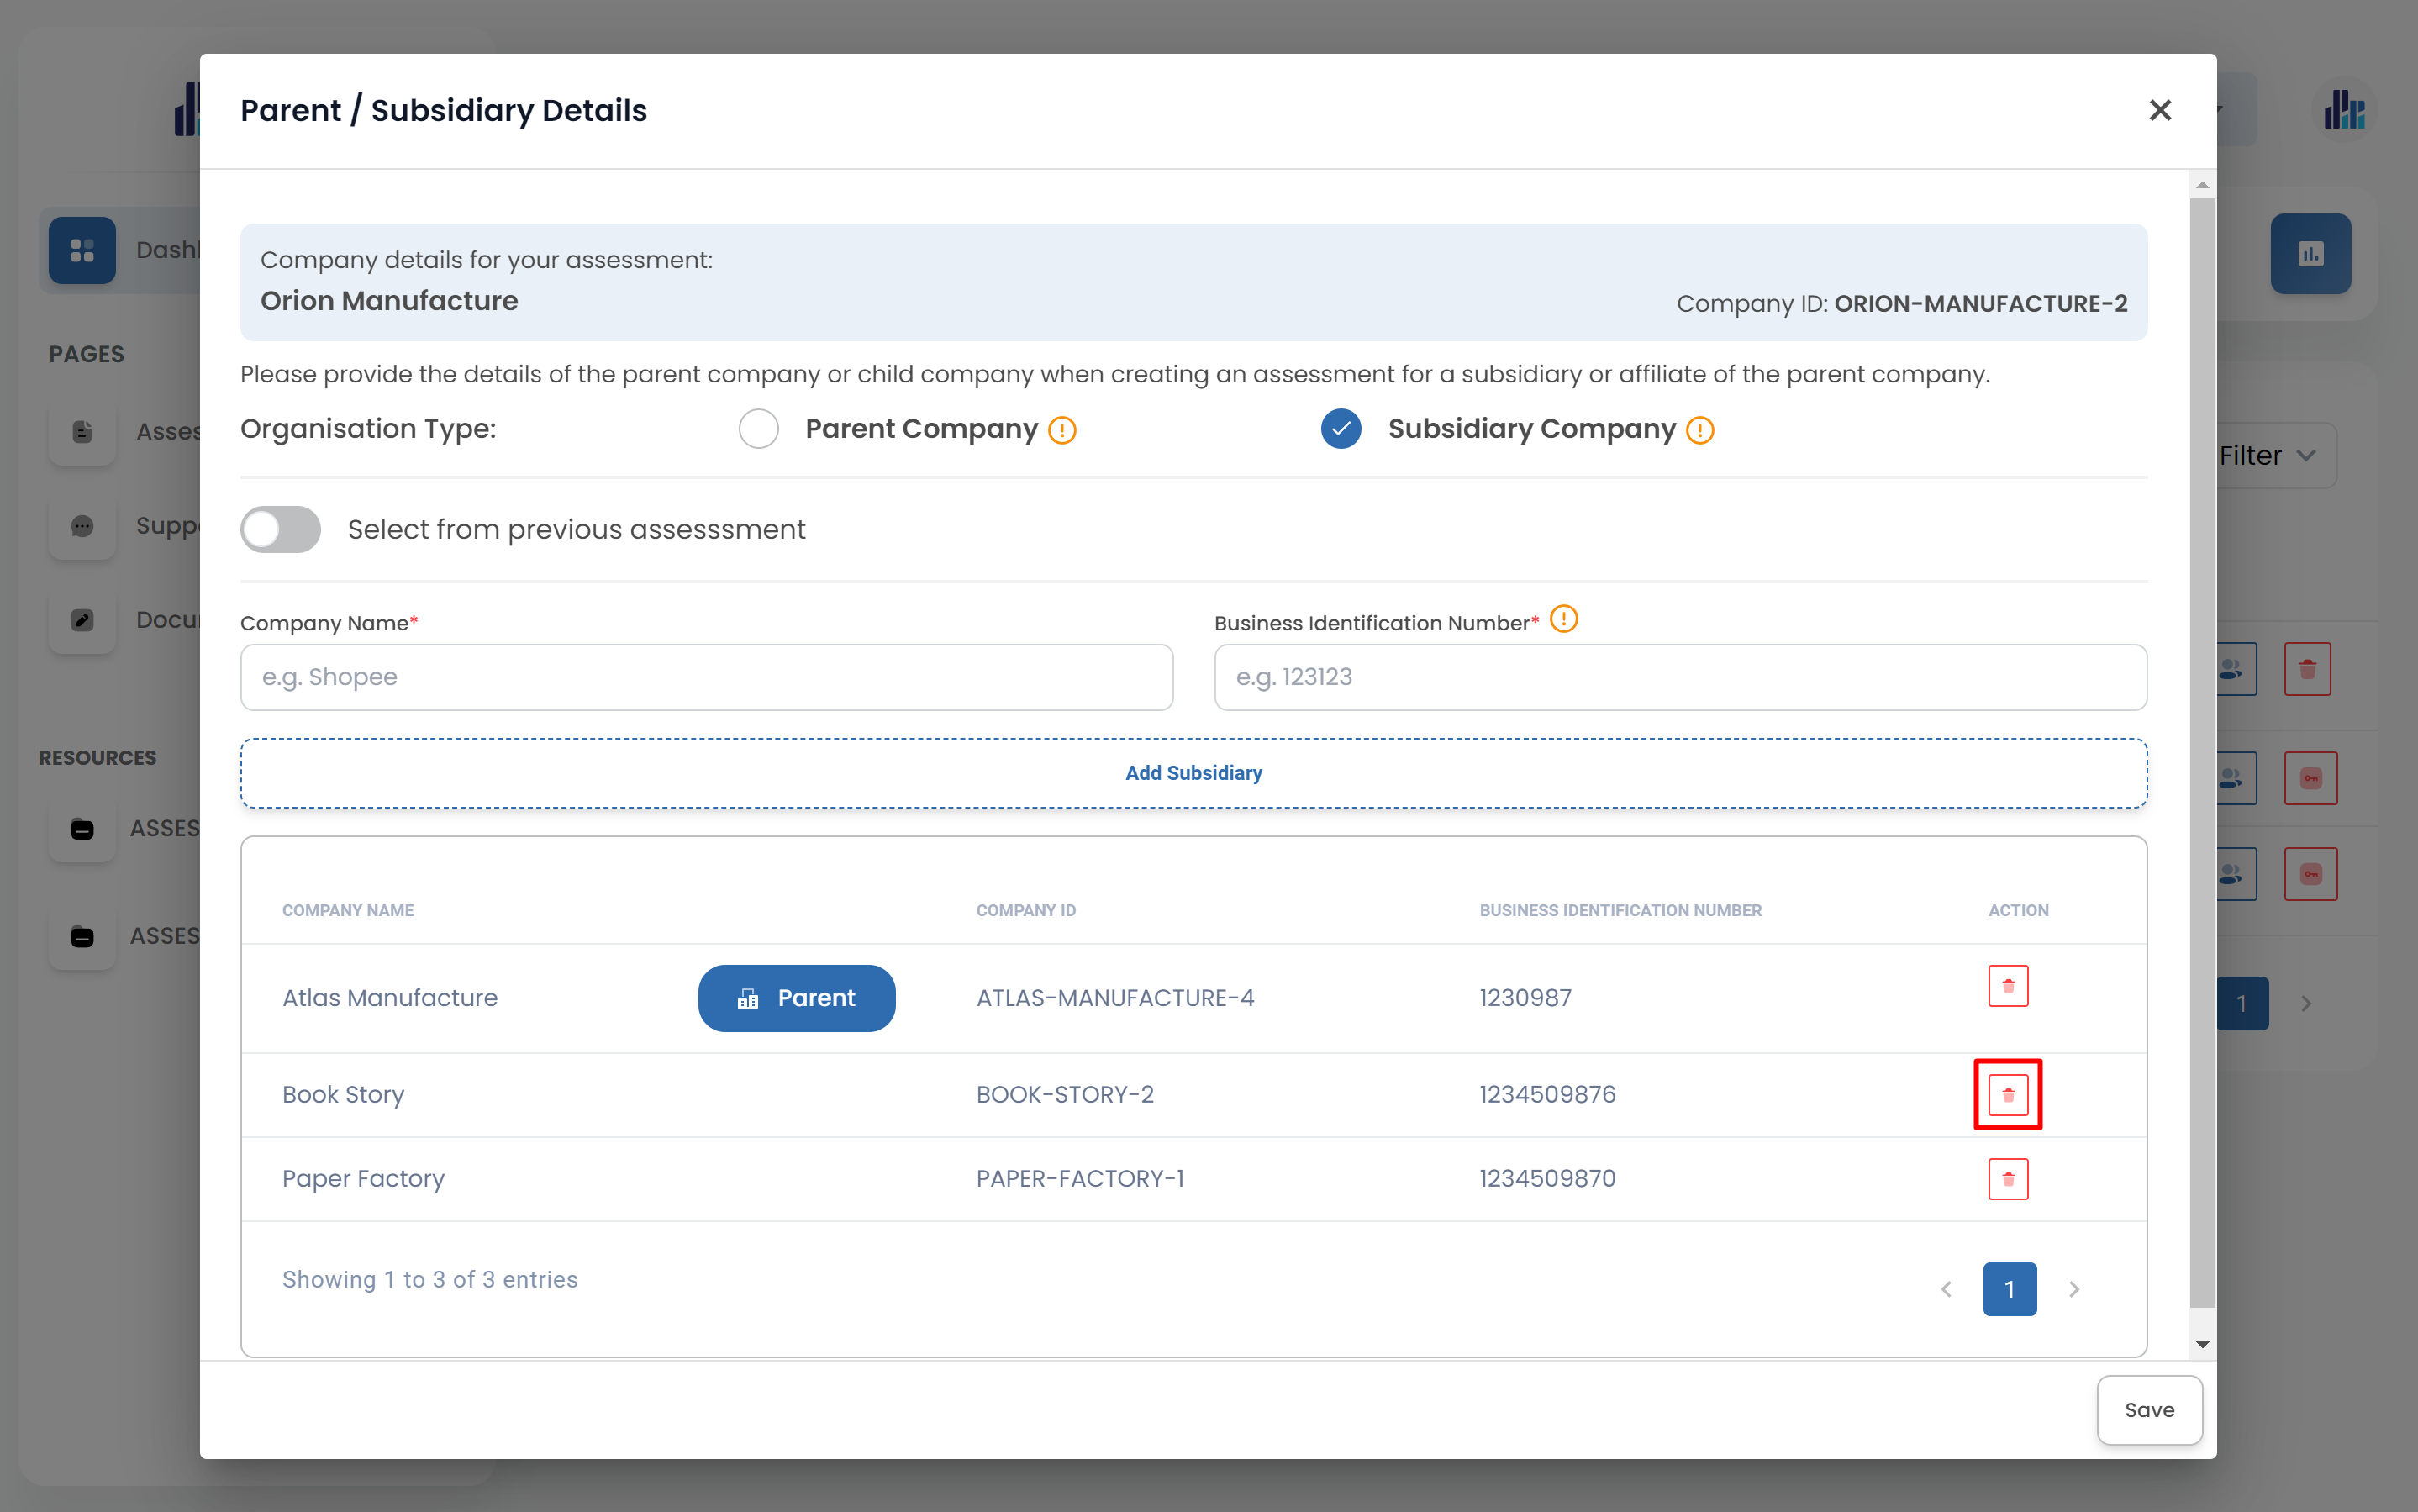The image size is (2418, 1512).
Task: Click Business Identification Number info icon
Action: point(1563,620)
